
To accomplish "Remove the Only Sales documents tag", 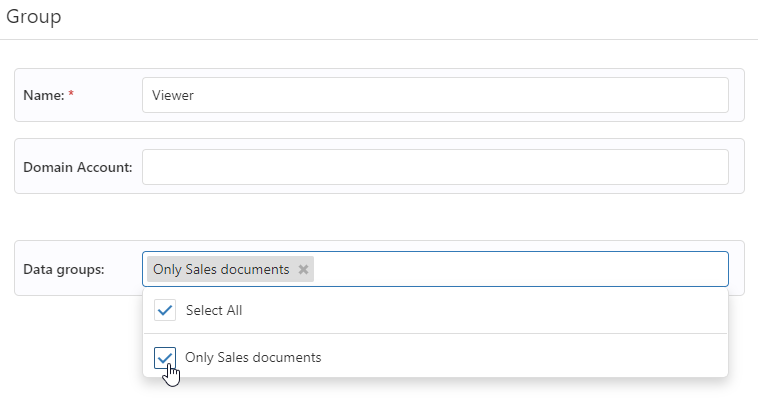I will [x=303, y=269].
